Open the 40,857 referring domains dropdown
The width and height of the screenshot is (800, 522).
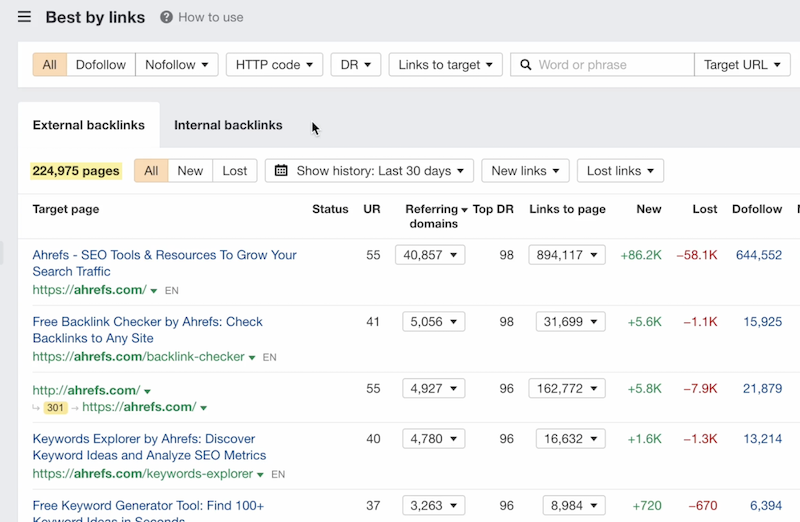430,255
